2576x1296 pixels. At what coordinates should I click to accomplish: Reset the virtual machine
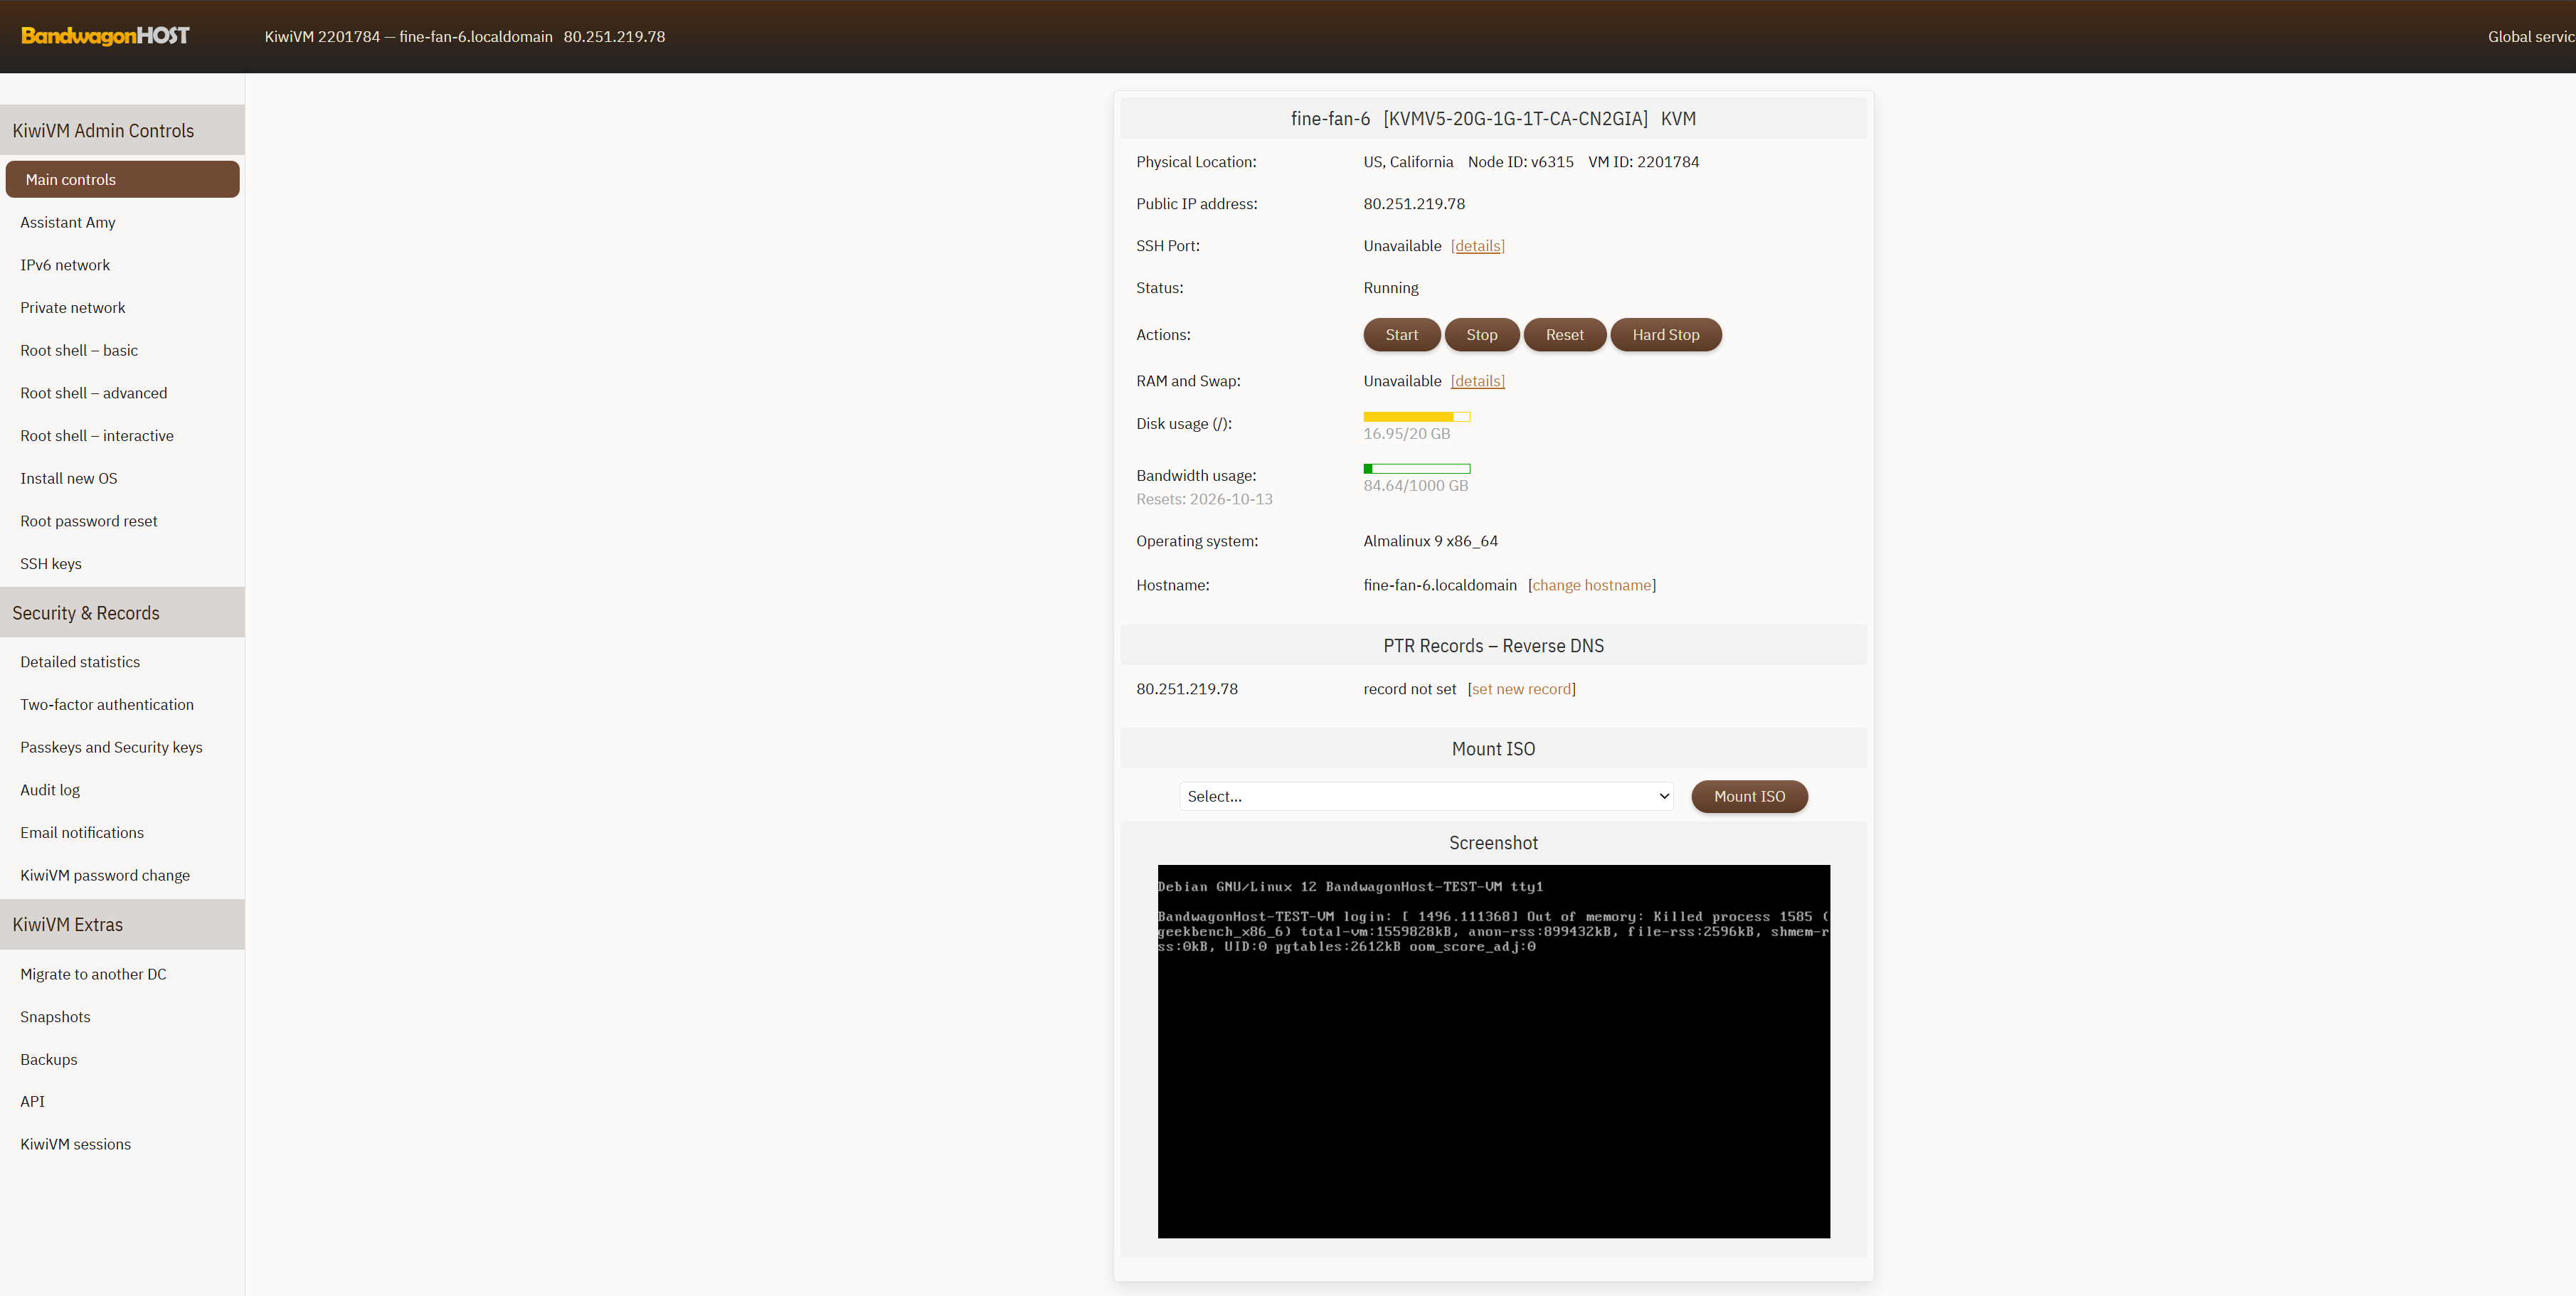tap(1564, 335)
